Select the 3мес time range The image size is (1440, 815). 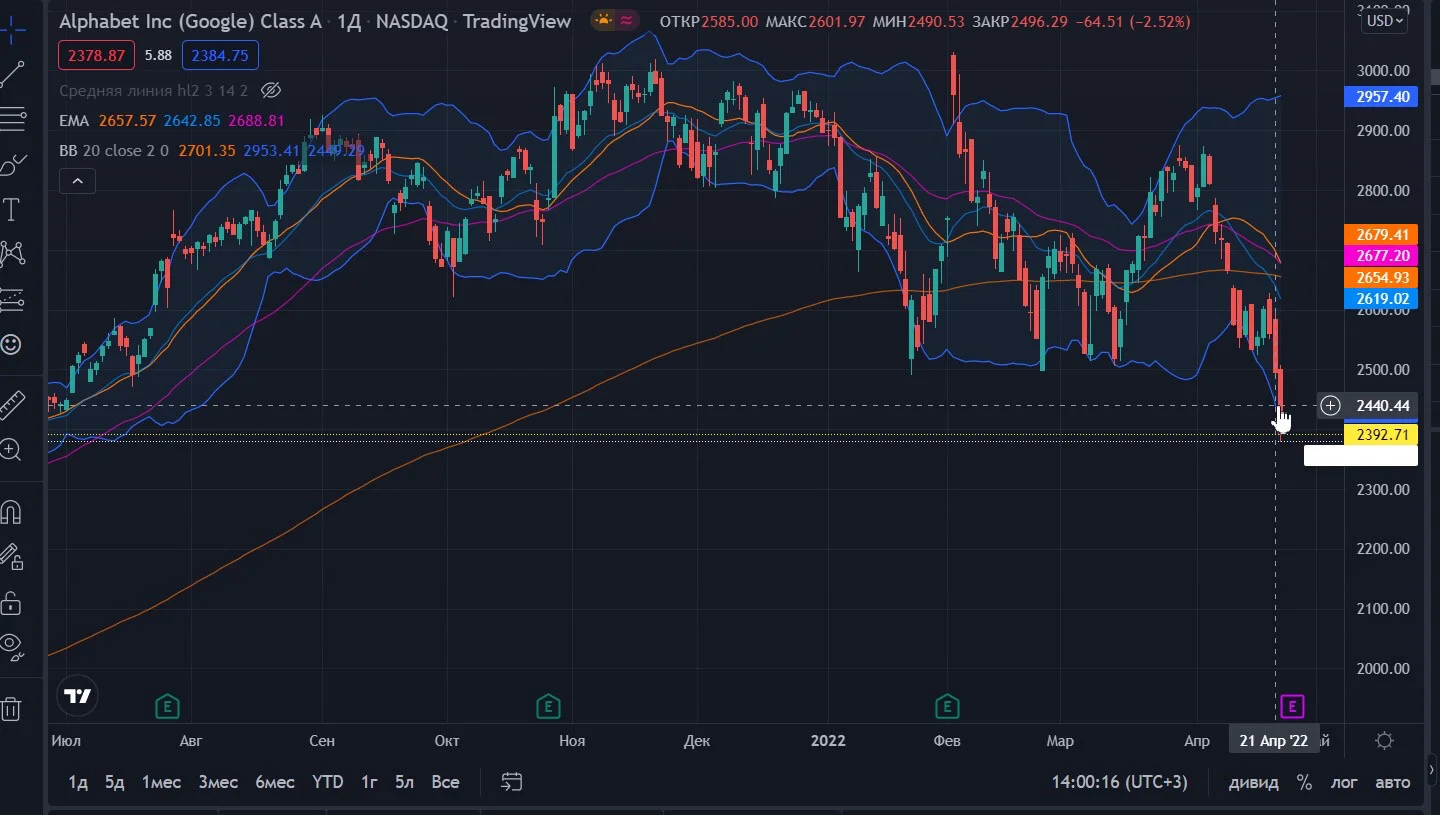[218, 782]
